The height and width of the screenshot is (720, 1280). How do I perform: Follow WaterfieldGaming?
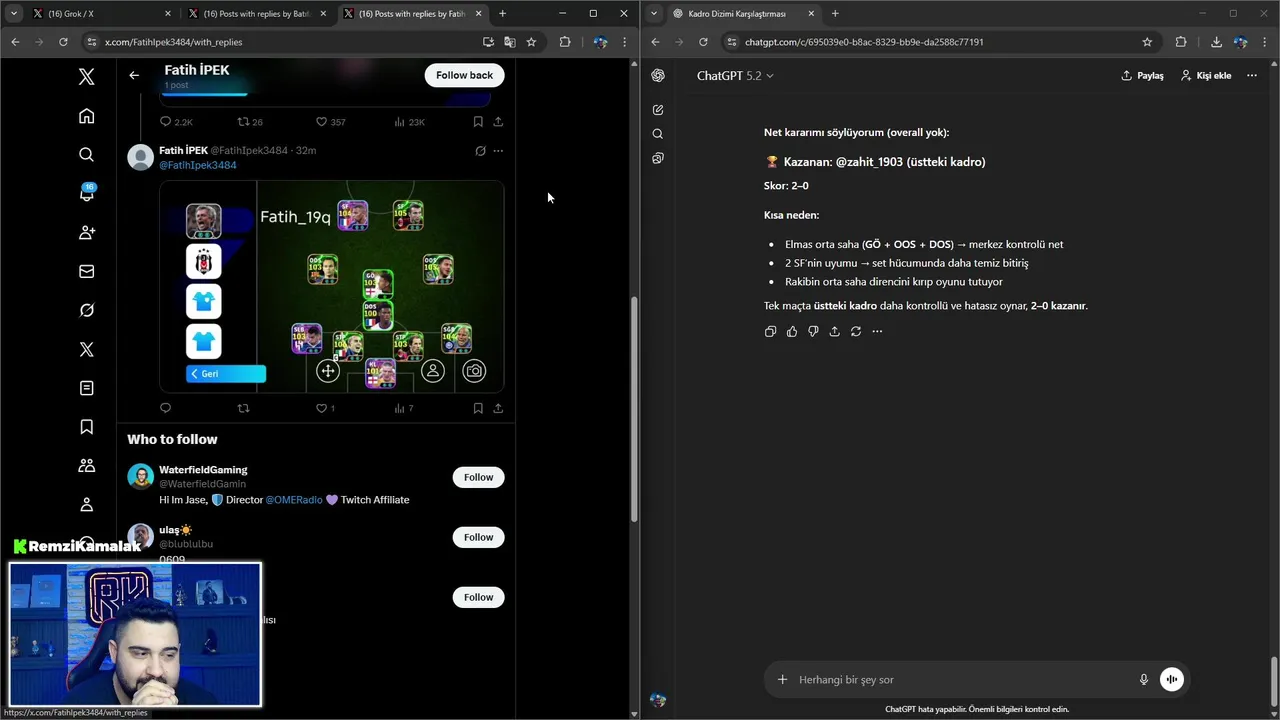coord(478,477)
